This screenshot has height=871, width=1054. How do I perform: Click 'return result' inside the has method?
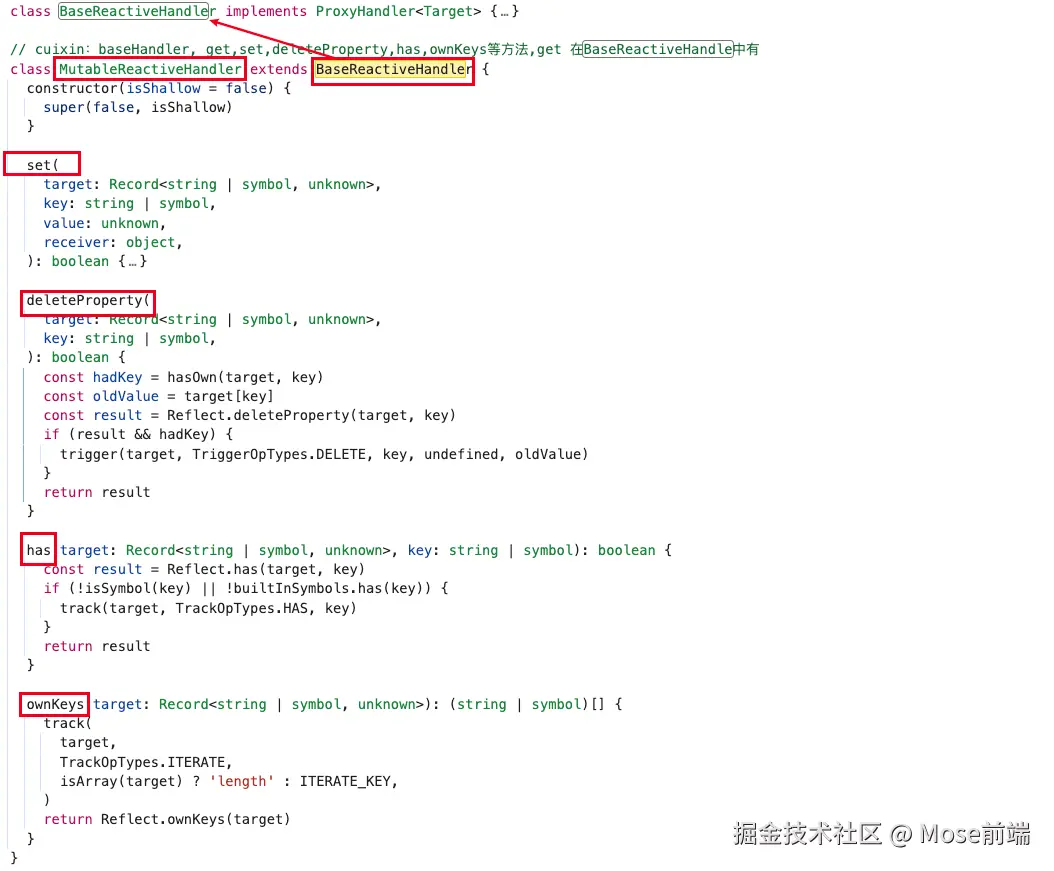point(97,647)
